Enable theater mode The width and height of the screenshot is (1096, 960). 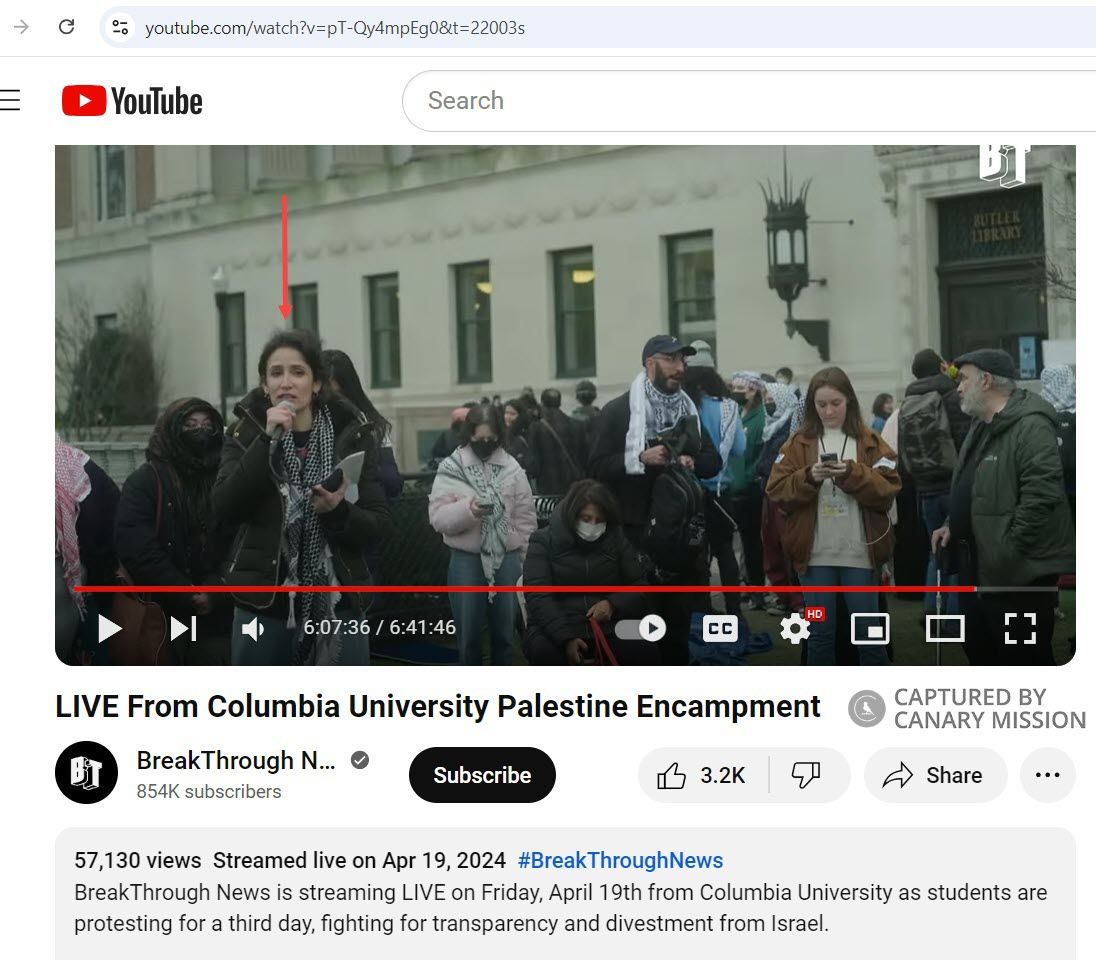pos(945,628)
